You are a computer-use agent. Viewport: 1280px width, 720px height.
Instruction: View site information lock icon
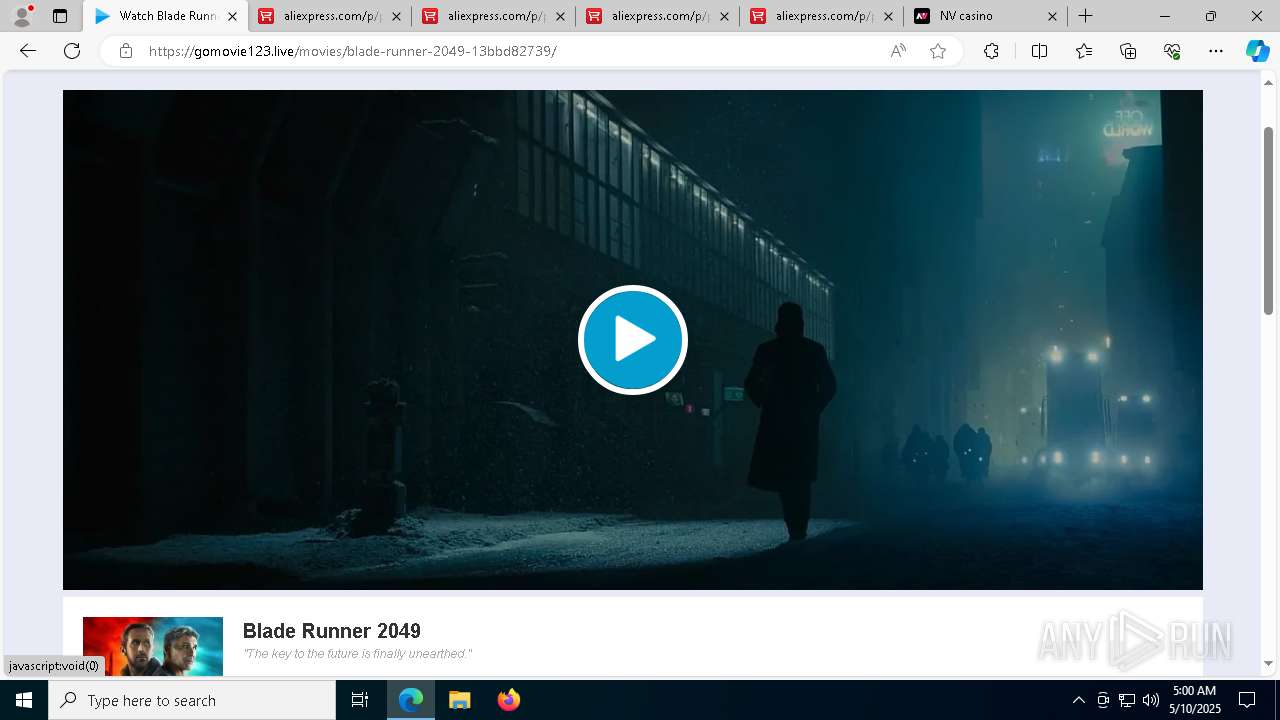125,51
